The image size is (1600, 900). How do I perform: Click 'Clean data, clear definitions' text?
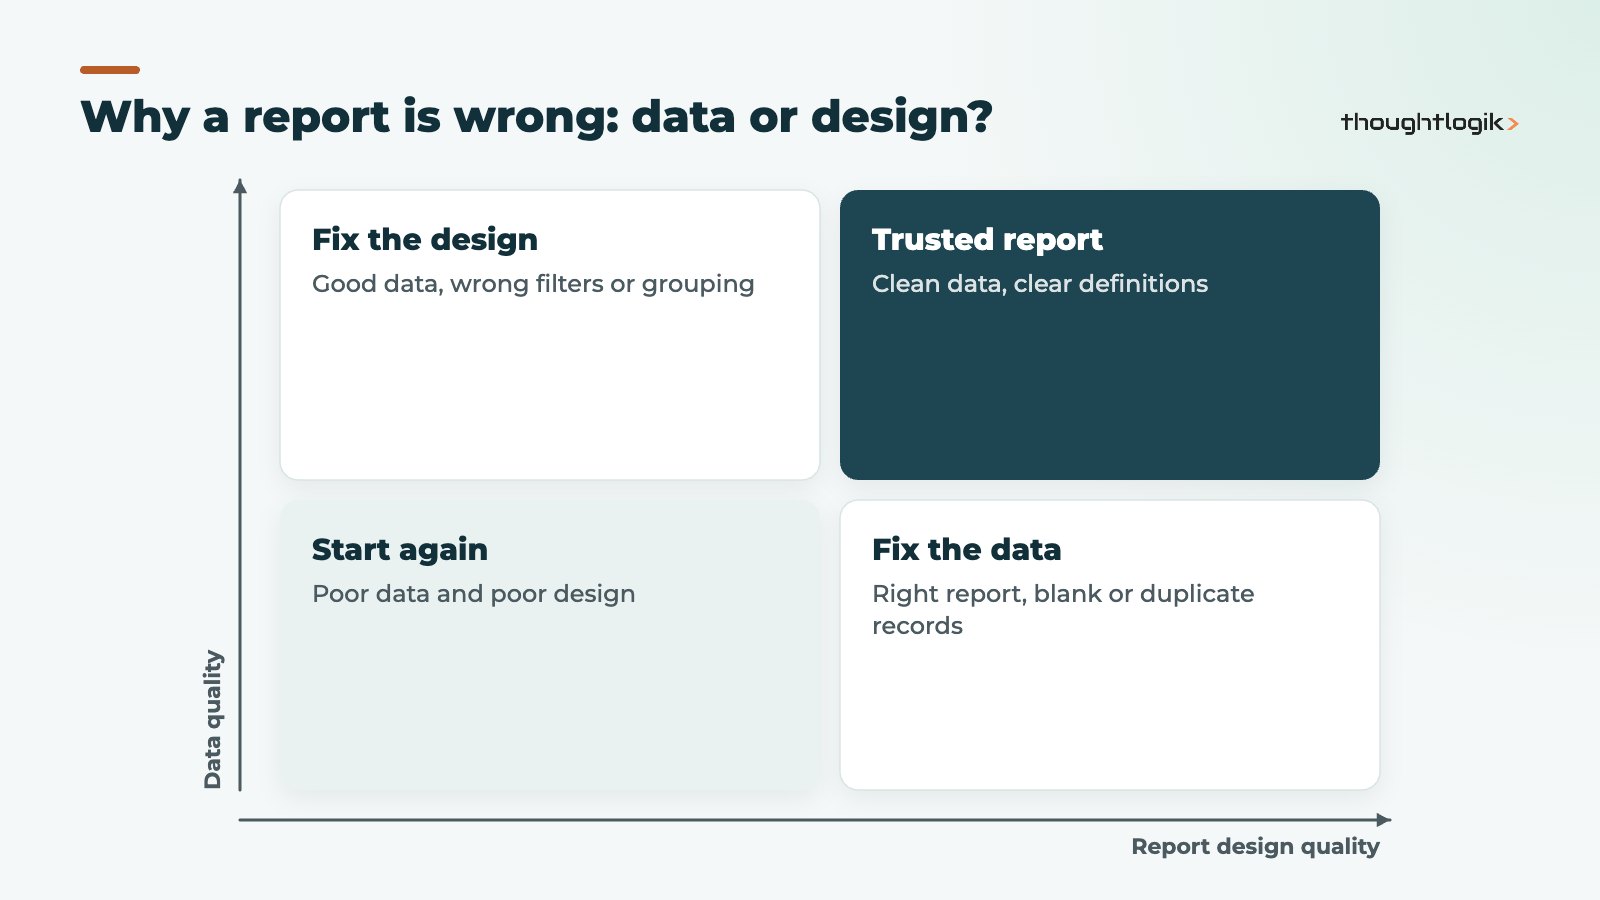pyautogui.click(x=1040, y=284)
